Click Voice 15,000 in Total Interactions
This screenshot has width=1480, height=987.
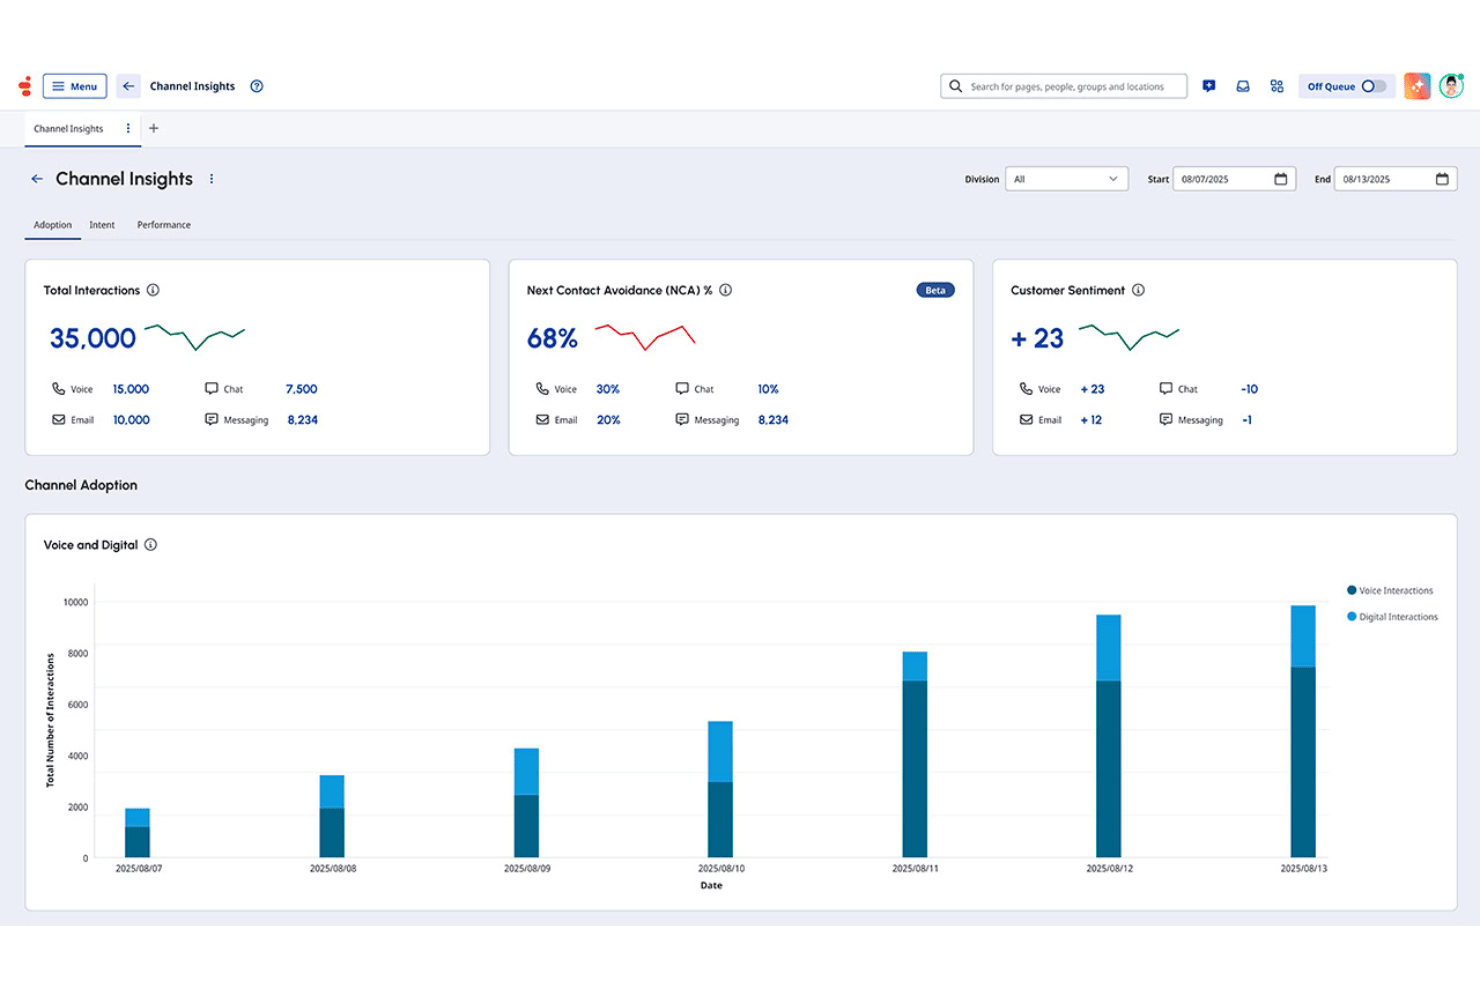131,389
